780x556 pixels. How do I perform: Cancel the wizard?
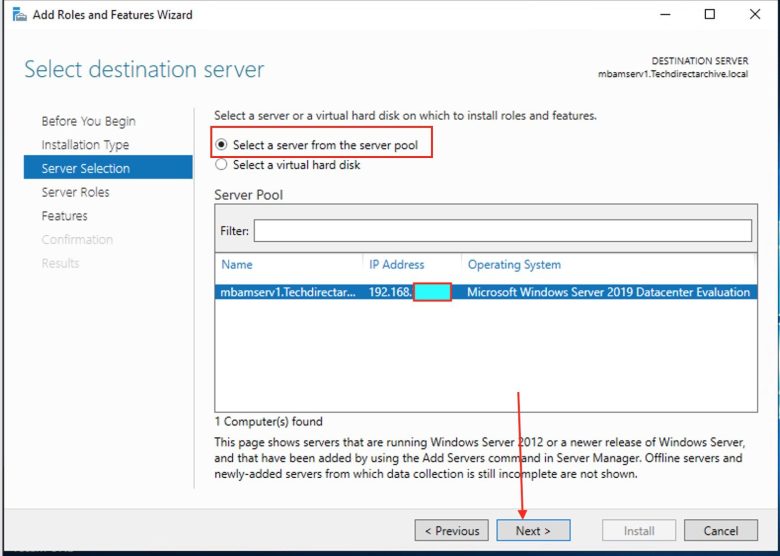pos(721,531)
